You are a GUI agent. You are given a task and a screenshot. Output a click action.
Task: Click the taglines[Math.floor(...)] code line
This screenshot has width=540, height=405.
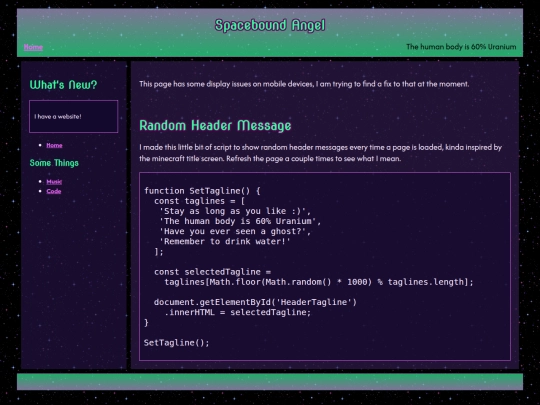click(319, 282)
